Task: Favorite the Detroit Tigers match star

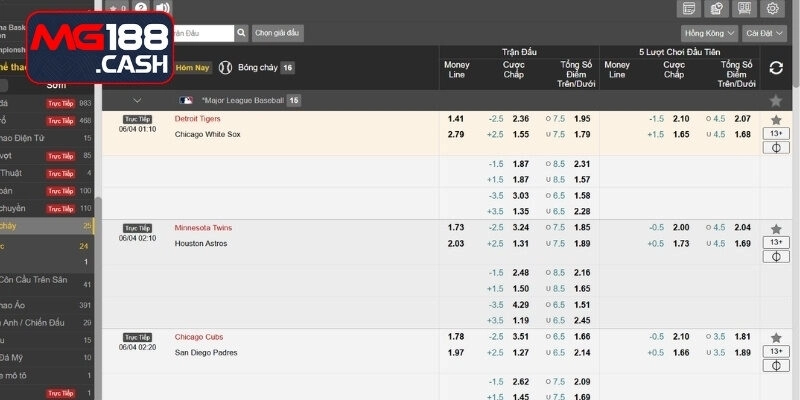Action: 776,119
